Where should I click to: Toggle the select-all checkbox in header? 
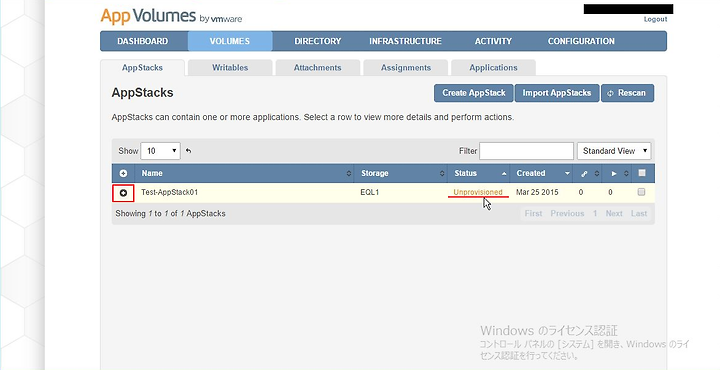pos(642,173)
